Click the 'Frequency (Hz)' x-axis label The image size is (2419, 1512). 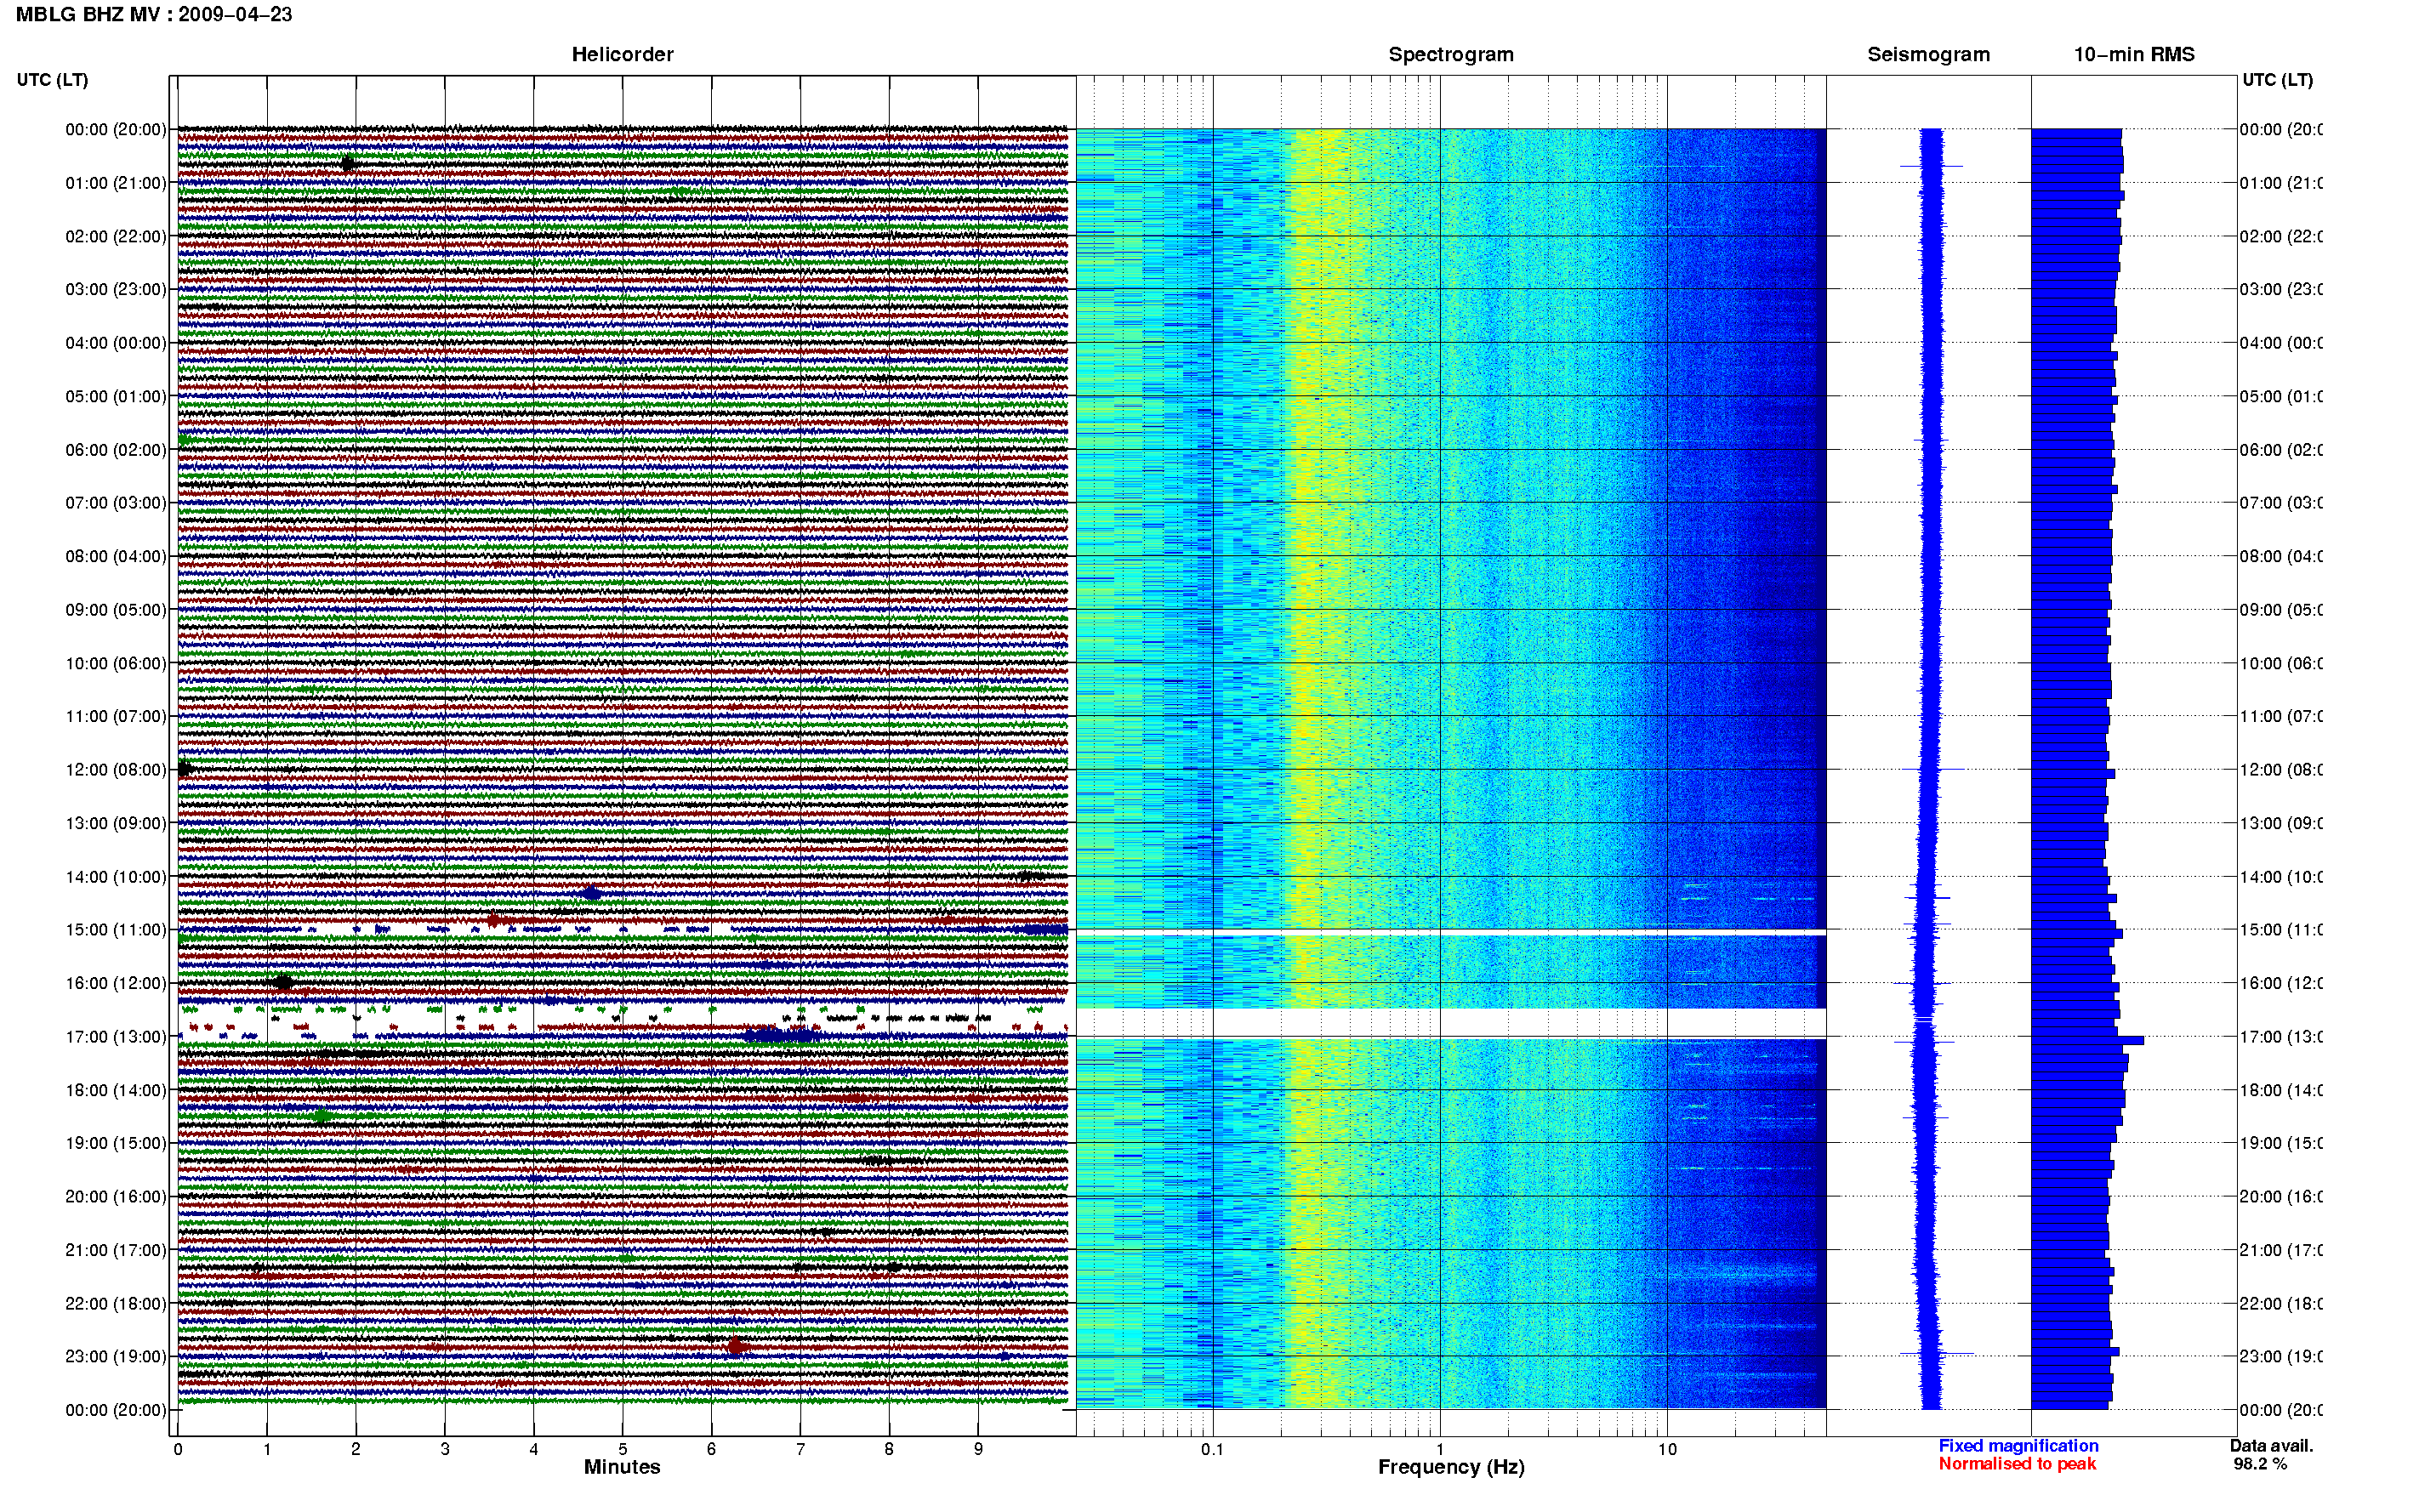click(x=1451, y=1467)
